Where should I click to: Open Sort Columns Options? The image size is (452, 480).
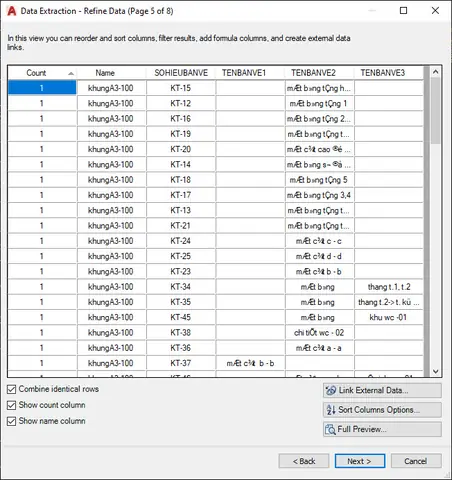382,410
